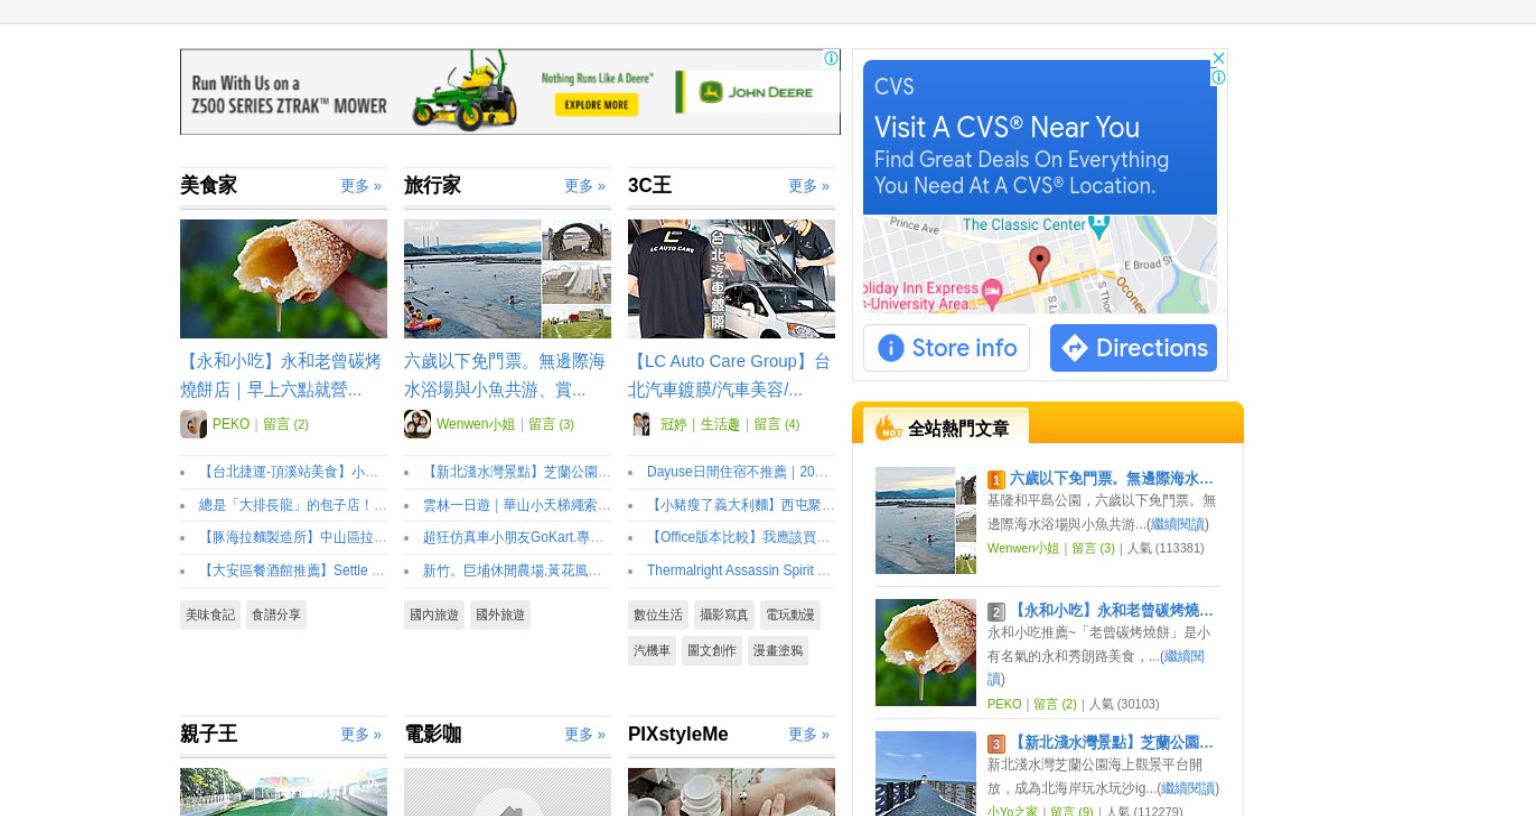Click 留言 (4) under 3C王 article

click(x=777, y=424)
